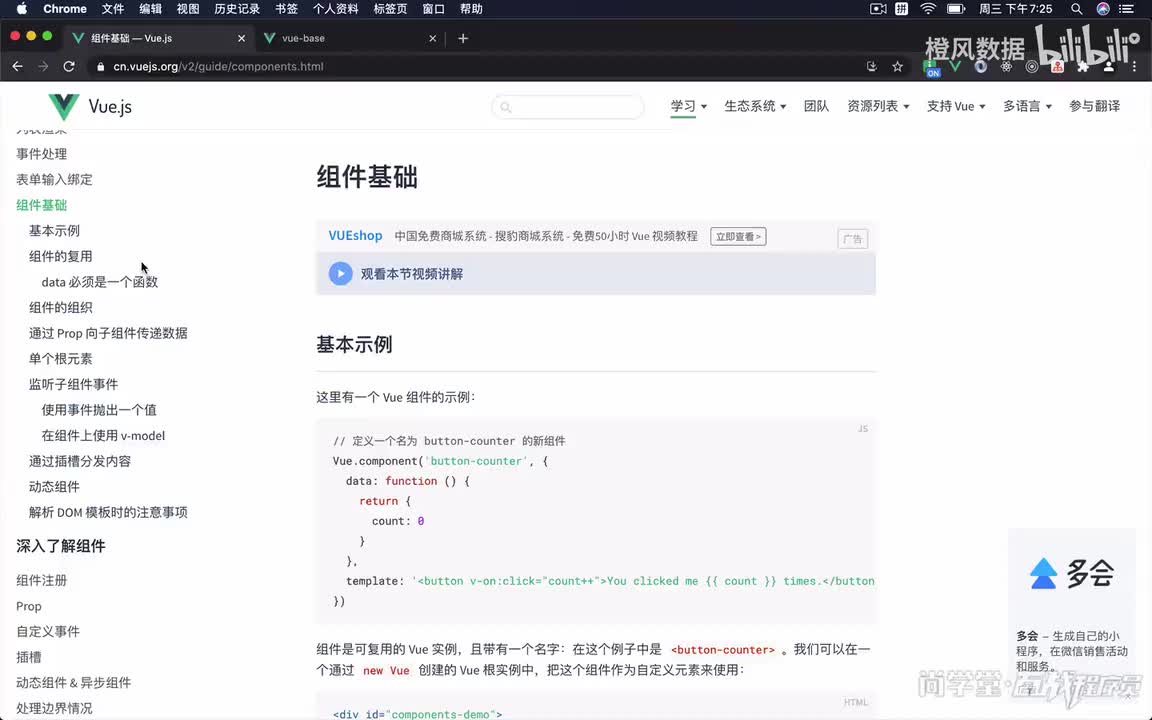Open Siri from menu bar
This screenshot has height=720, width=1152.
(x=1103, y=9)
